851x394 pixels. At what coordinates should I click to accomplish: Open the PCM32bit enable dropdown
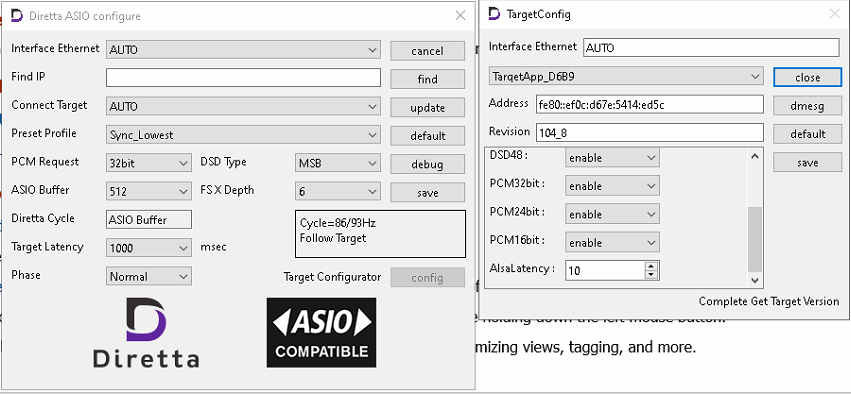[612, 186]
